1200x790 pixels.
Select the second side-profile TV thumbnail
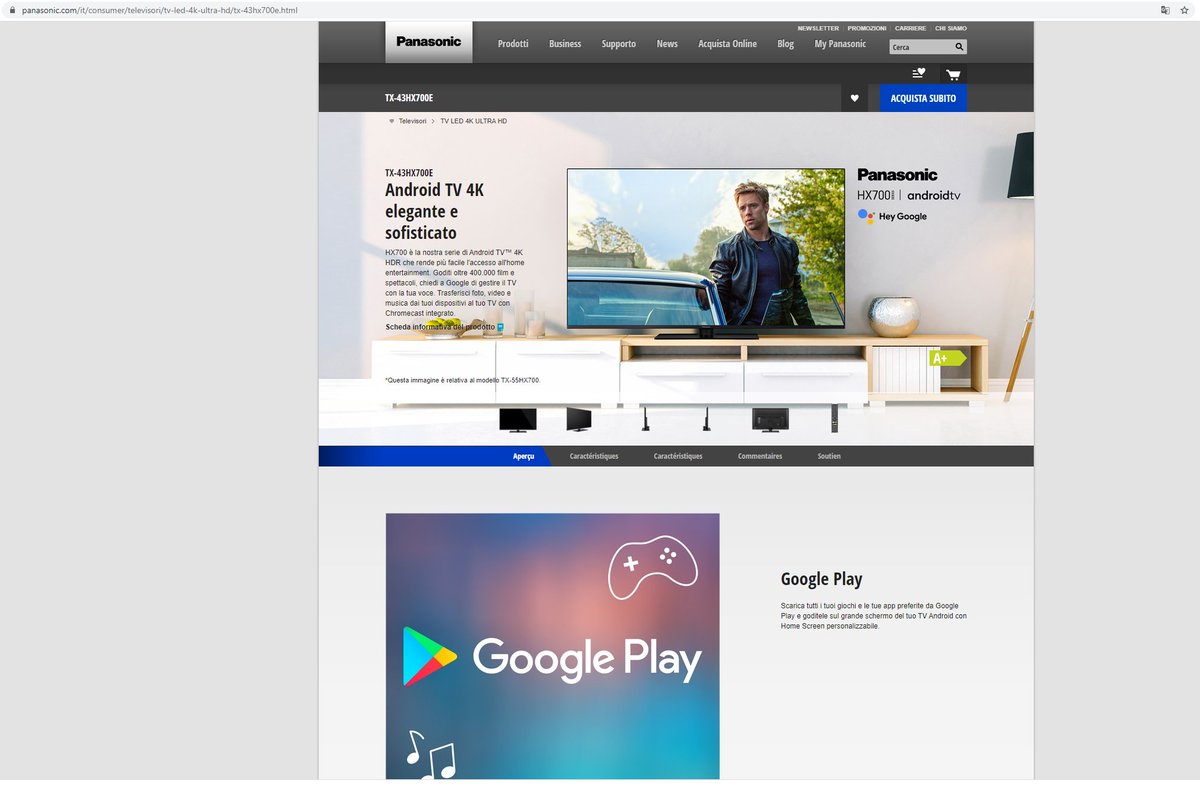706,419
